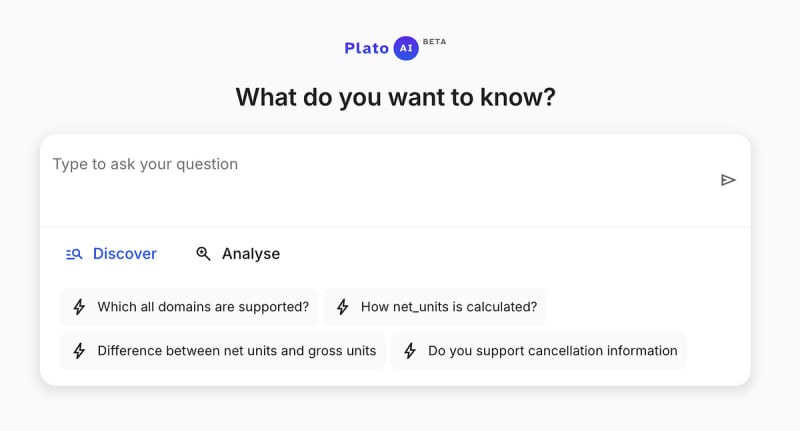
Task: Switch to the Discover mode tab
Action: tap(111, 254)
